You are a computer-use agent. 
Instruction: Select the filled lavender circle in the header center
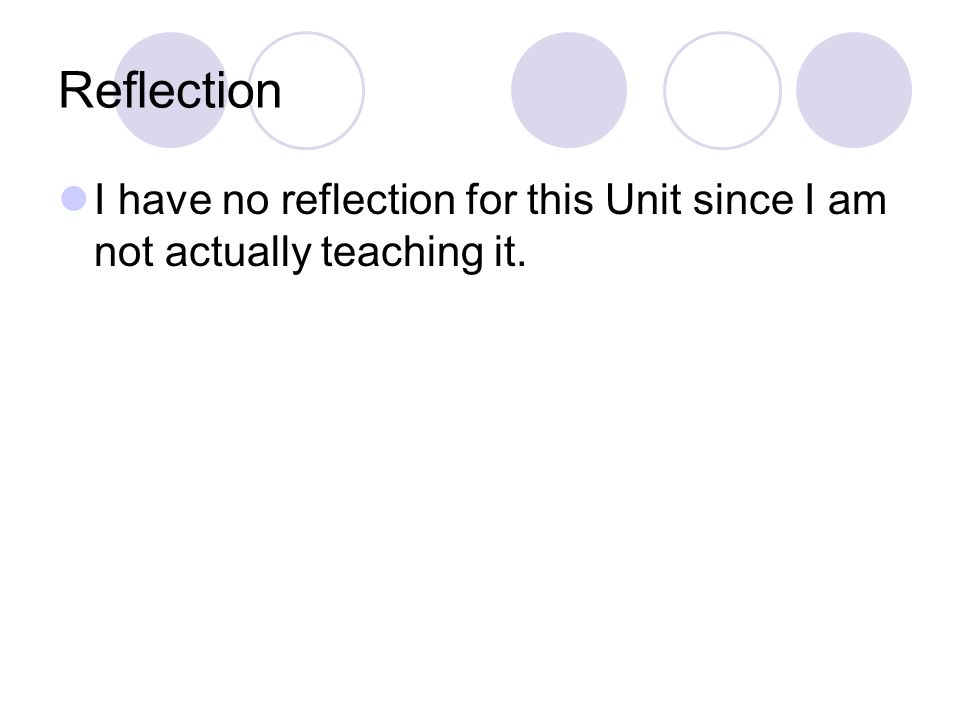[x=569, y=90]
